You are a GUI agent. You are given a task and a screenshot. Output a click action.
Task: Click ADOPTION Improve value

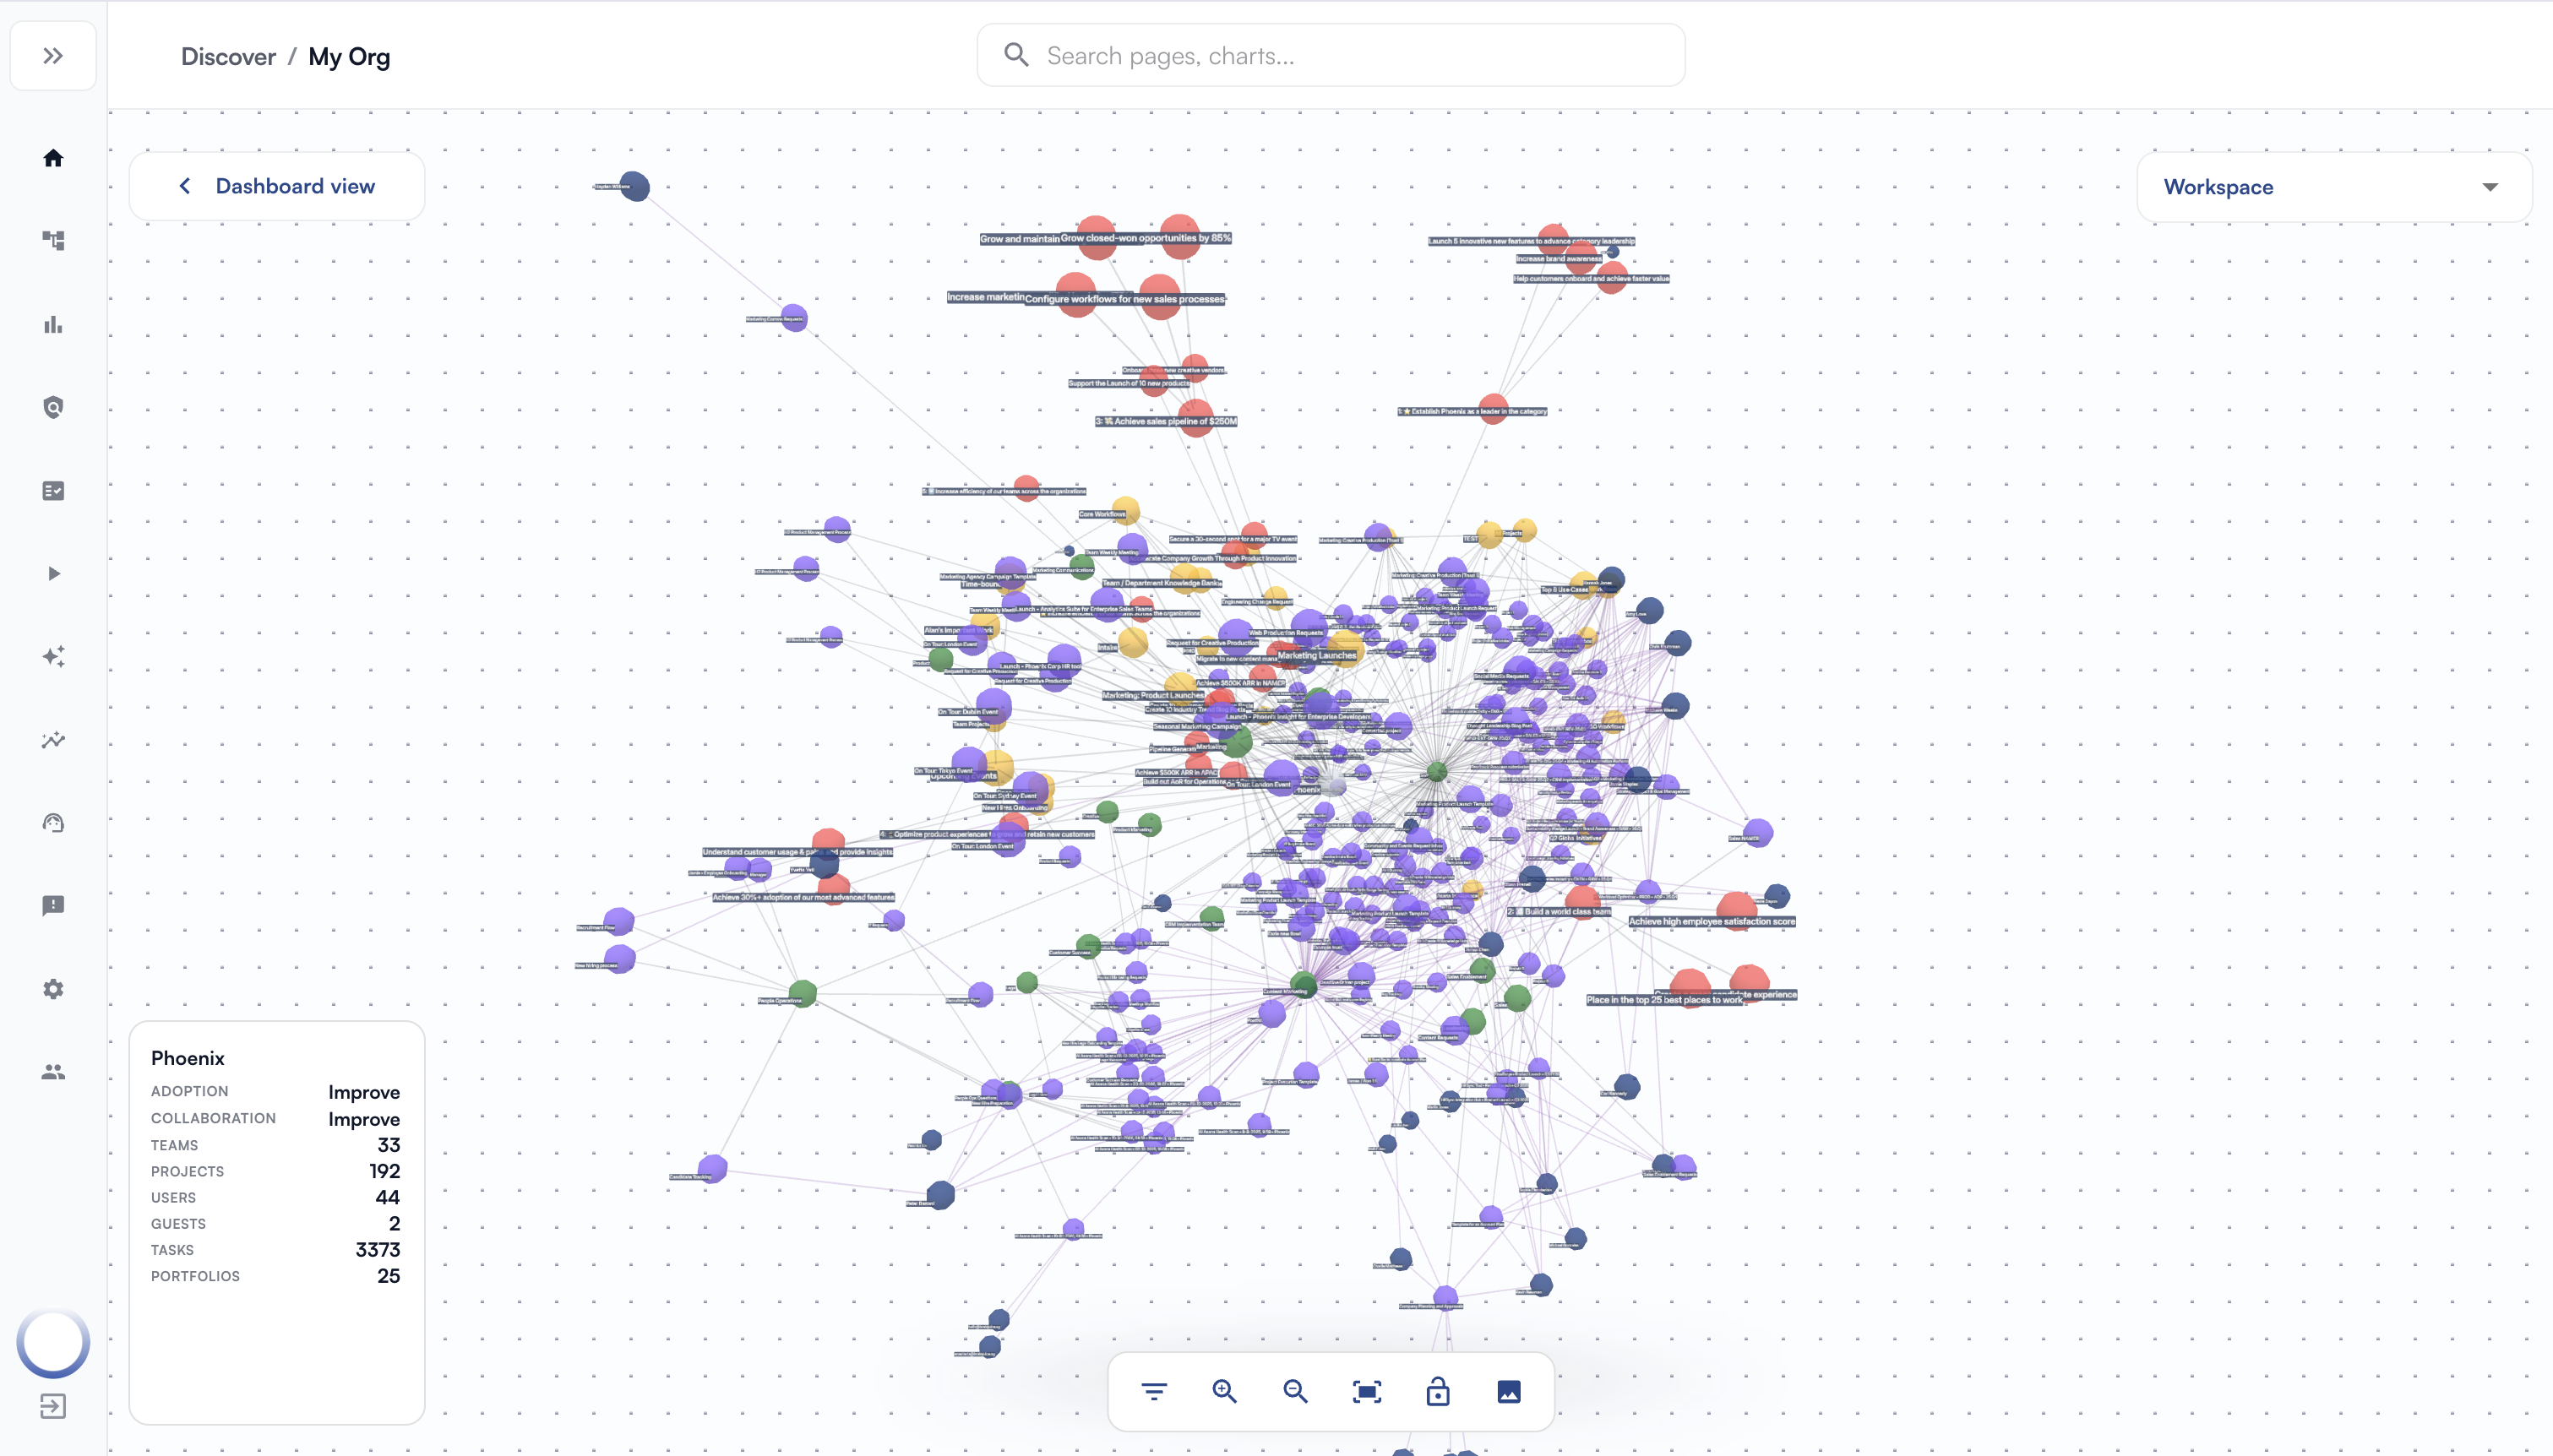pyautogui.click(x=364, y=1092)
